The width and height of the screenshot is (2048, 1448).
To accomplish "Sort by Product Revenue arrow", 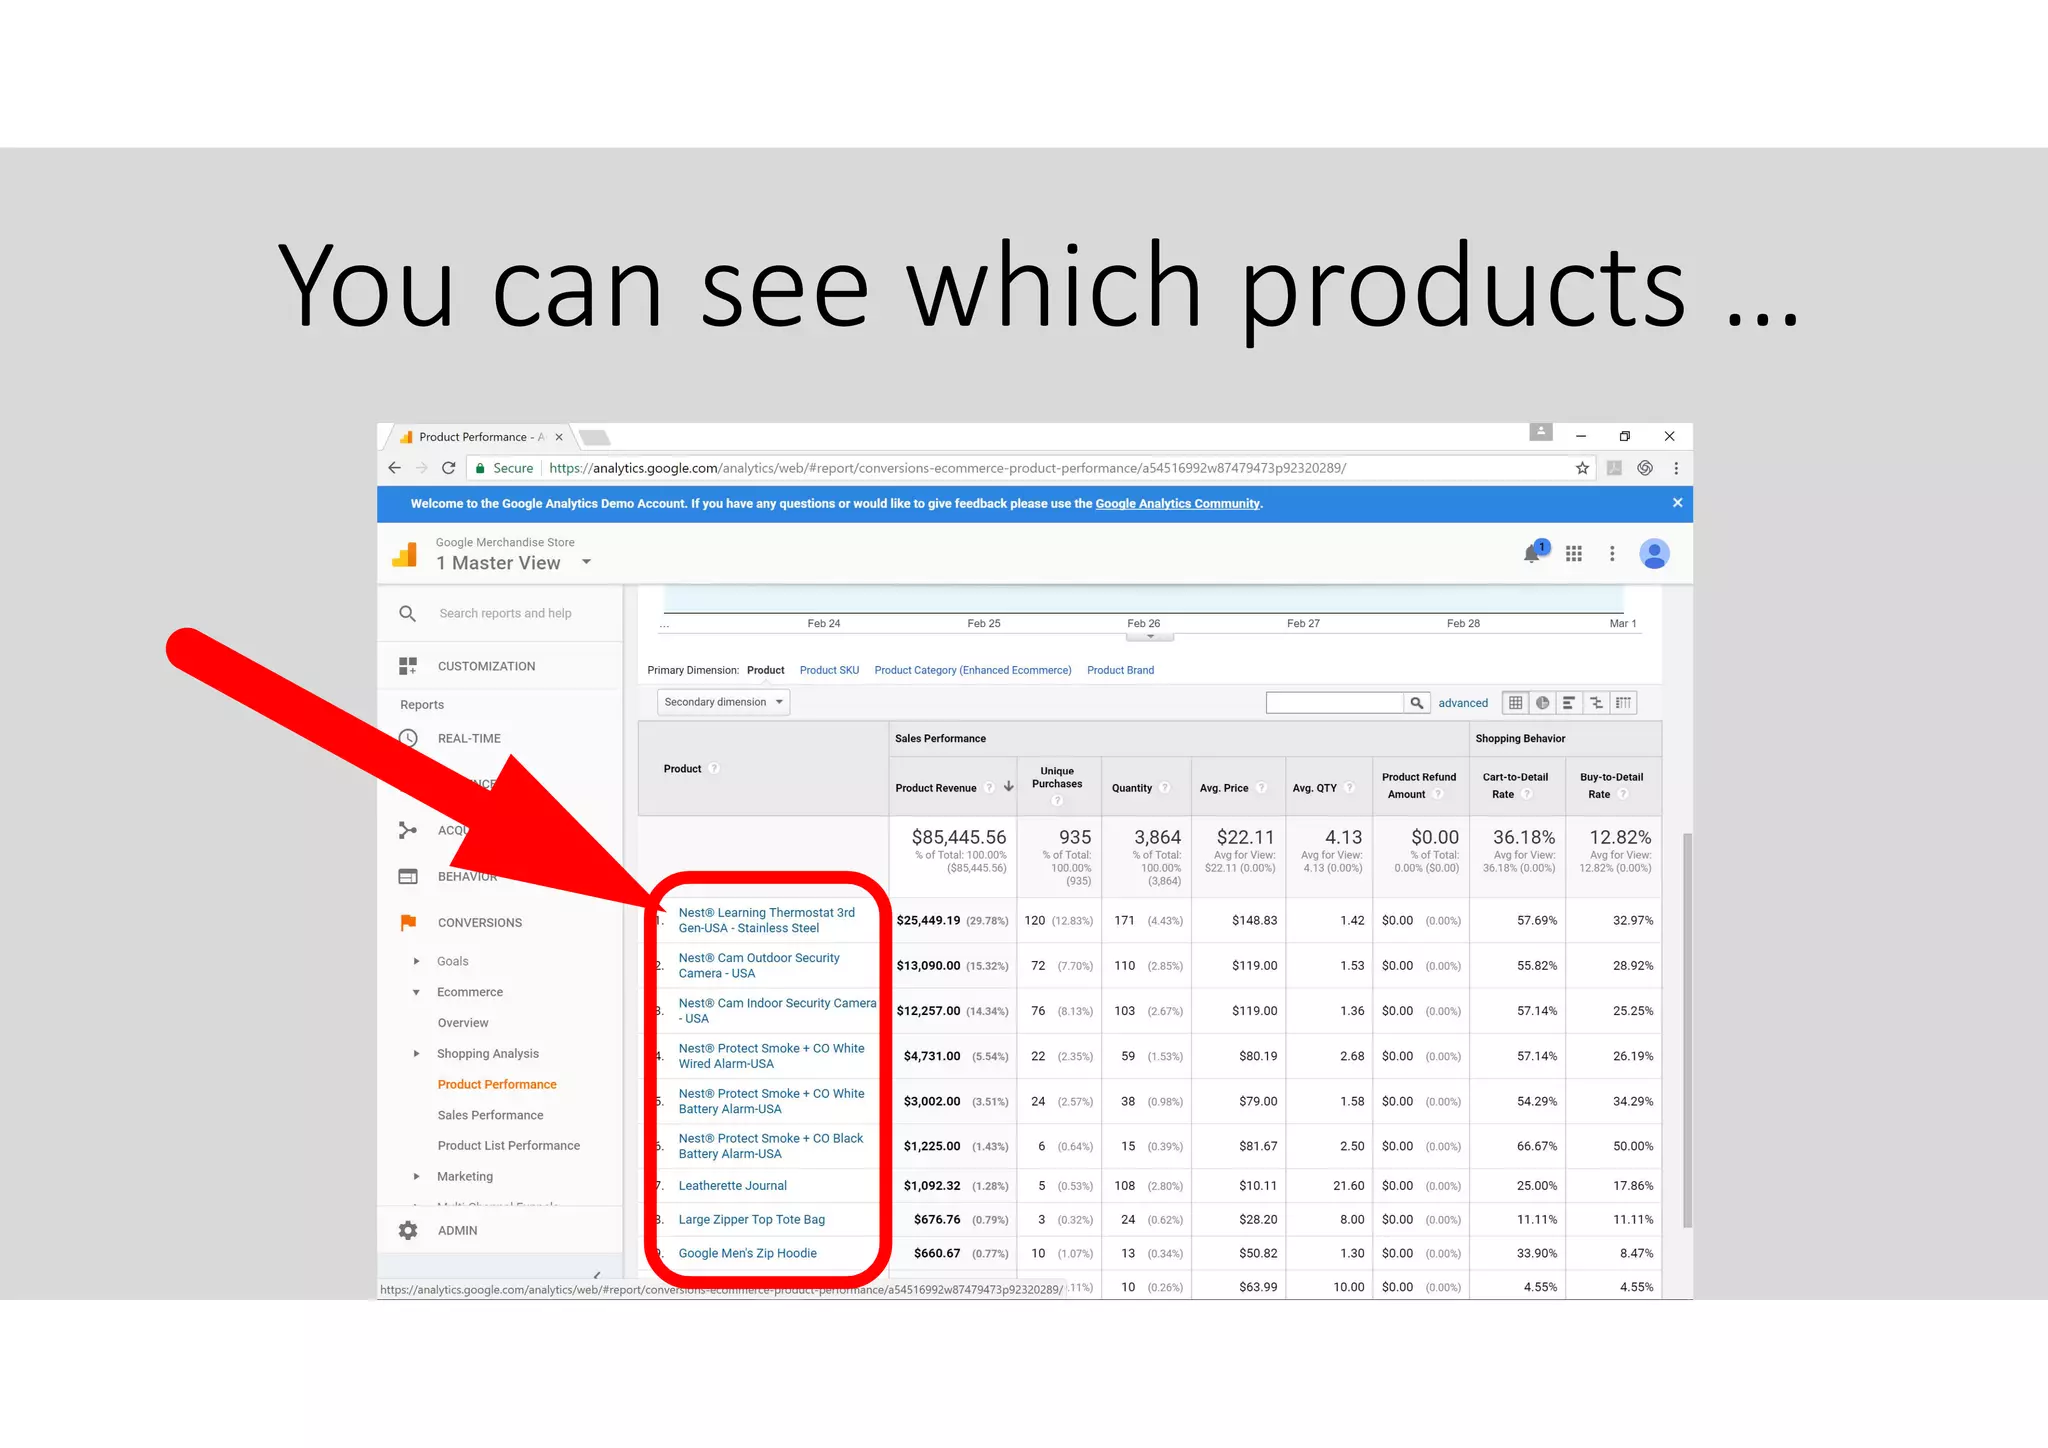I will coord(1009,787).
